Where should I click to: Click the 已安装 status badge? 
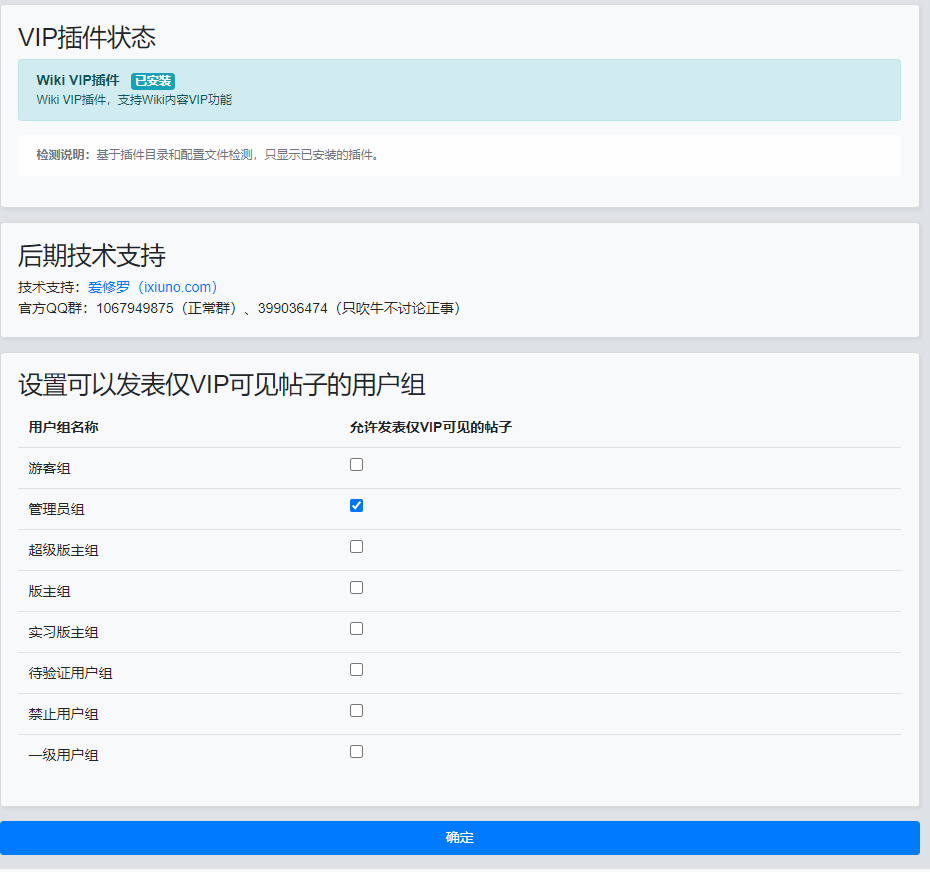(x=153, y=81)
